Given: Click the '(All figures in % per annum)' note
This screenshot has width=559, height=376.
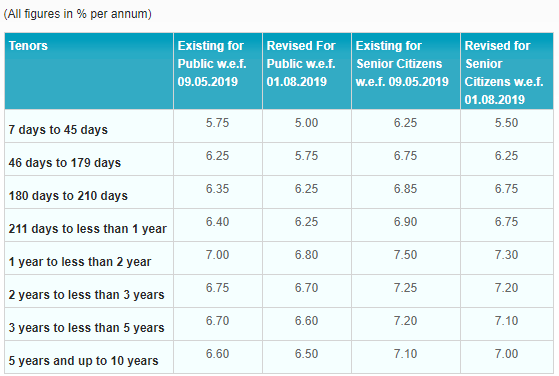Looking at the screenshot, I should coord(77,14).
